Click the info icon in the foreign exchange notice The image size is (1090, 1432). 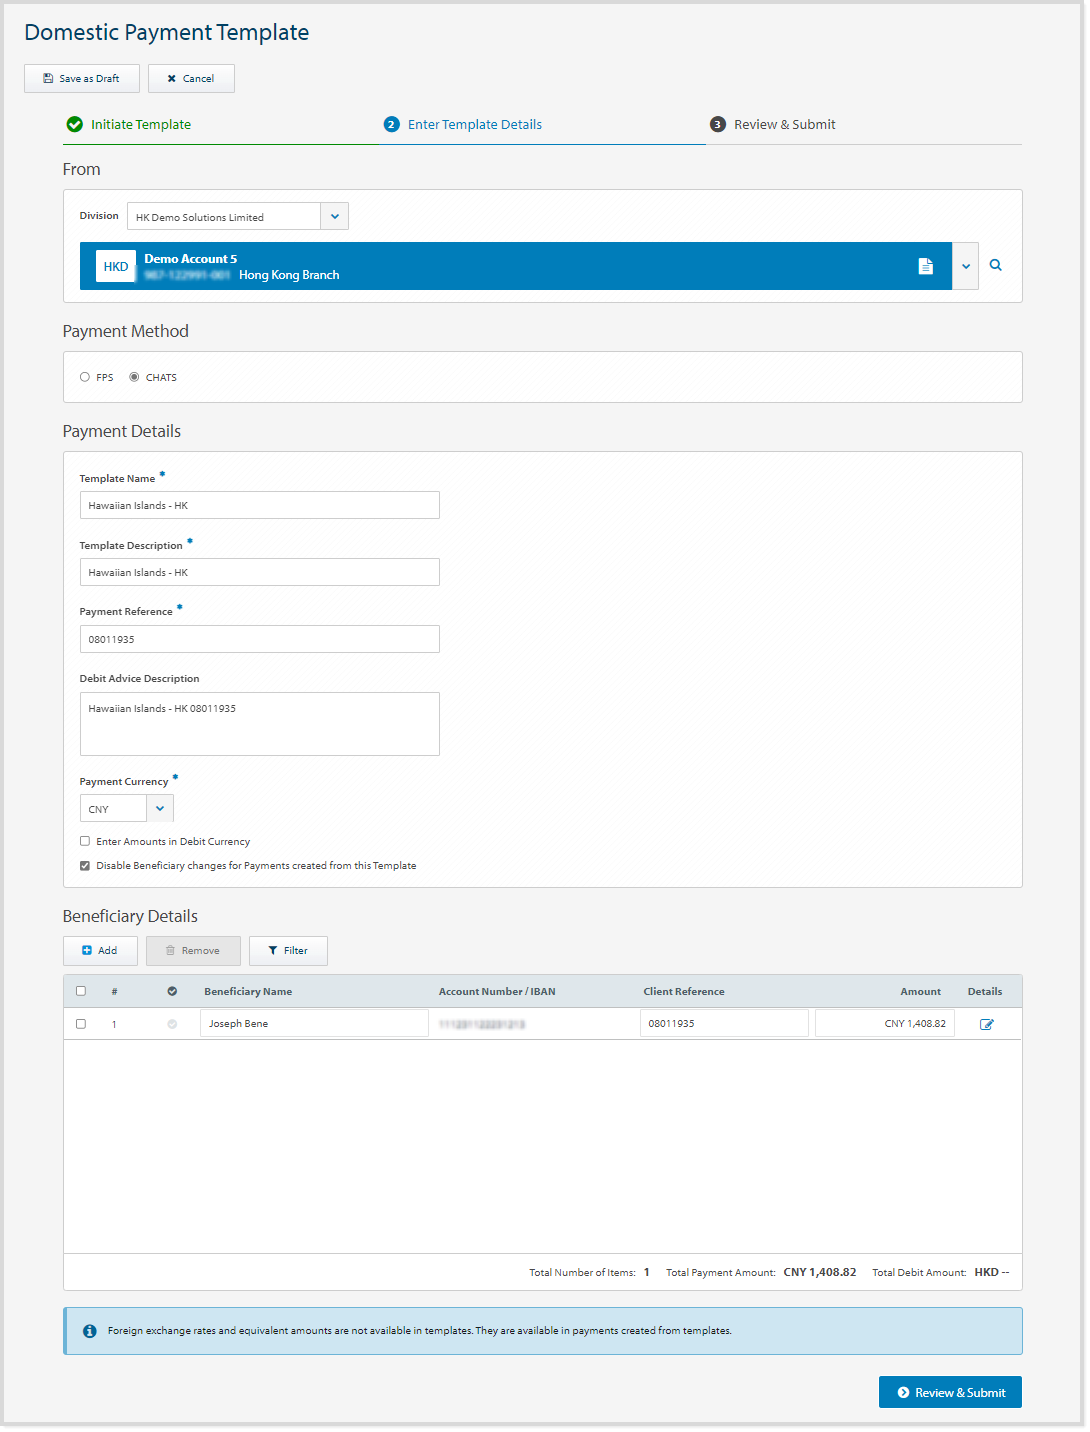90,1330
